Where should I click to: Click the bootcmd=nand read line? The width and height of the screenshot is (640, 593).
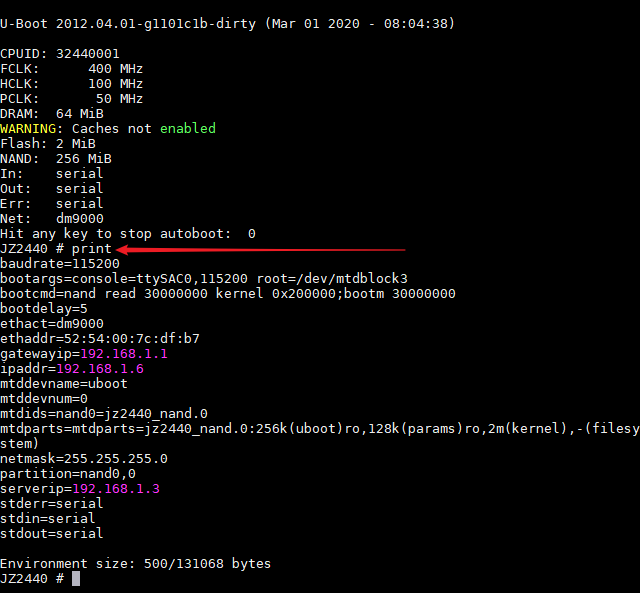click(x=228, y=294)
